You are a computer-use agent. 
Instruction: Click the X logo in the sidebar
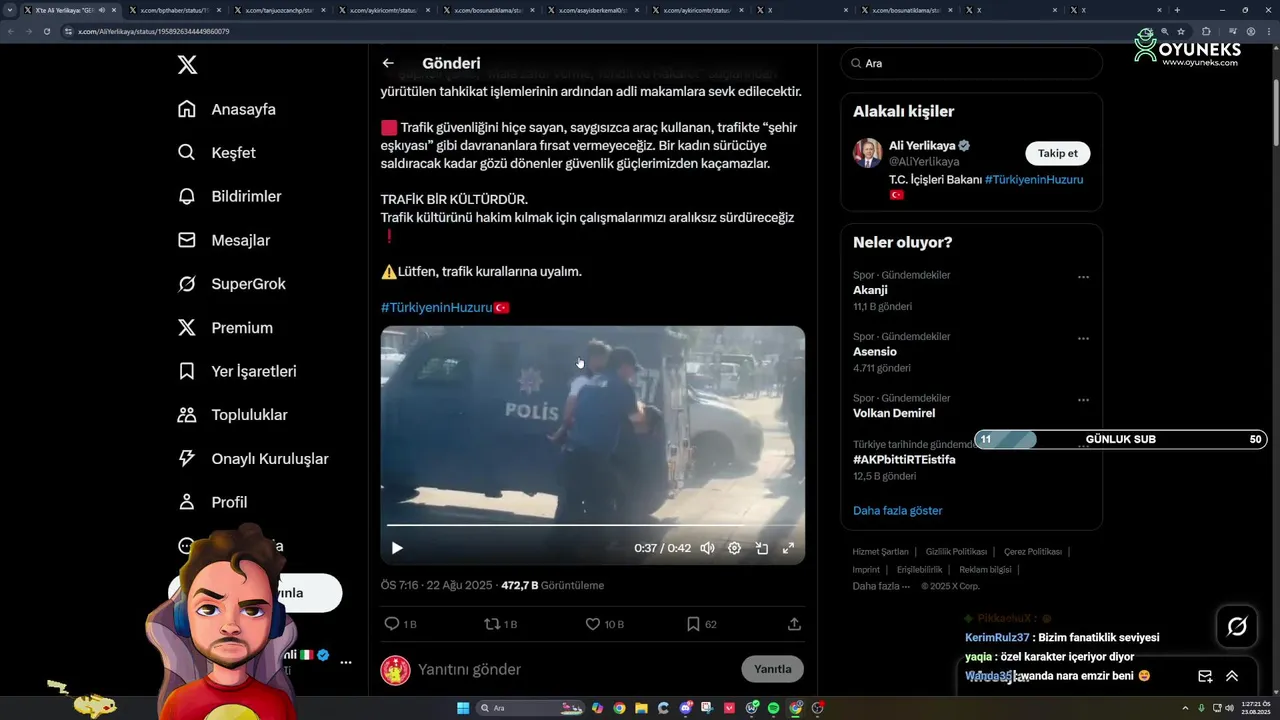coord(187,65)
